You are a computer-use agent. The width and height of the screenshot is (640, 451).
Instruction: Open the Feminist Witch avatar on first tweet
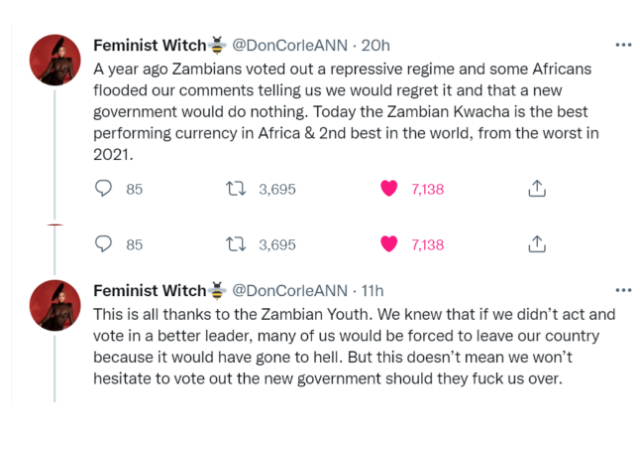(x=54, y=59)
